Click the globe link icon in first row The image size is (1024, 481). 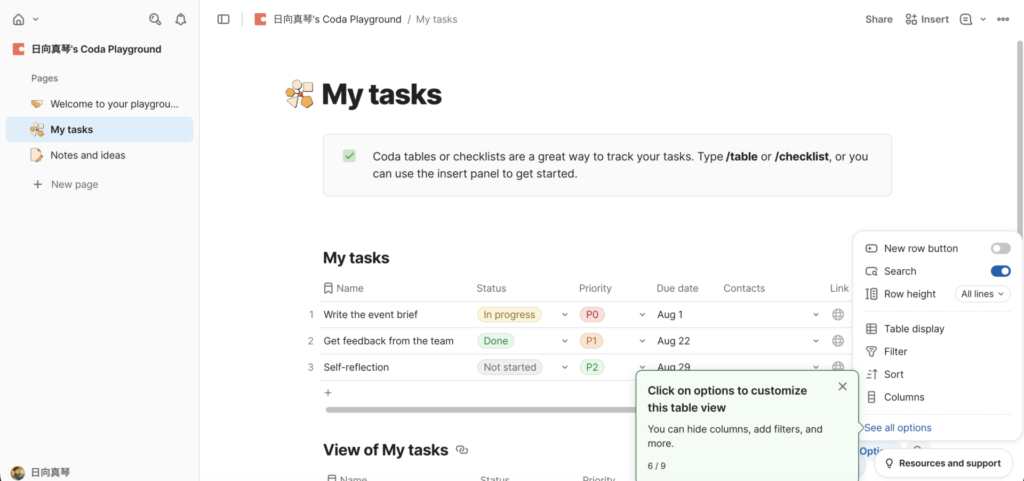[838, 315]
